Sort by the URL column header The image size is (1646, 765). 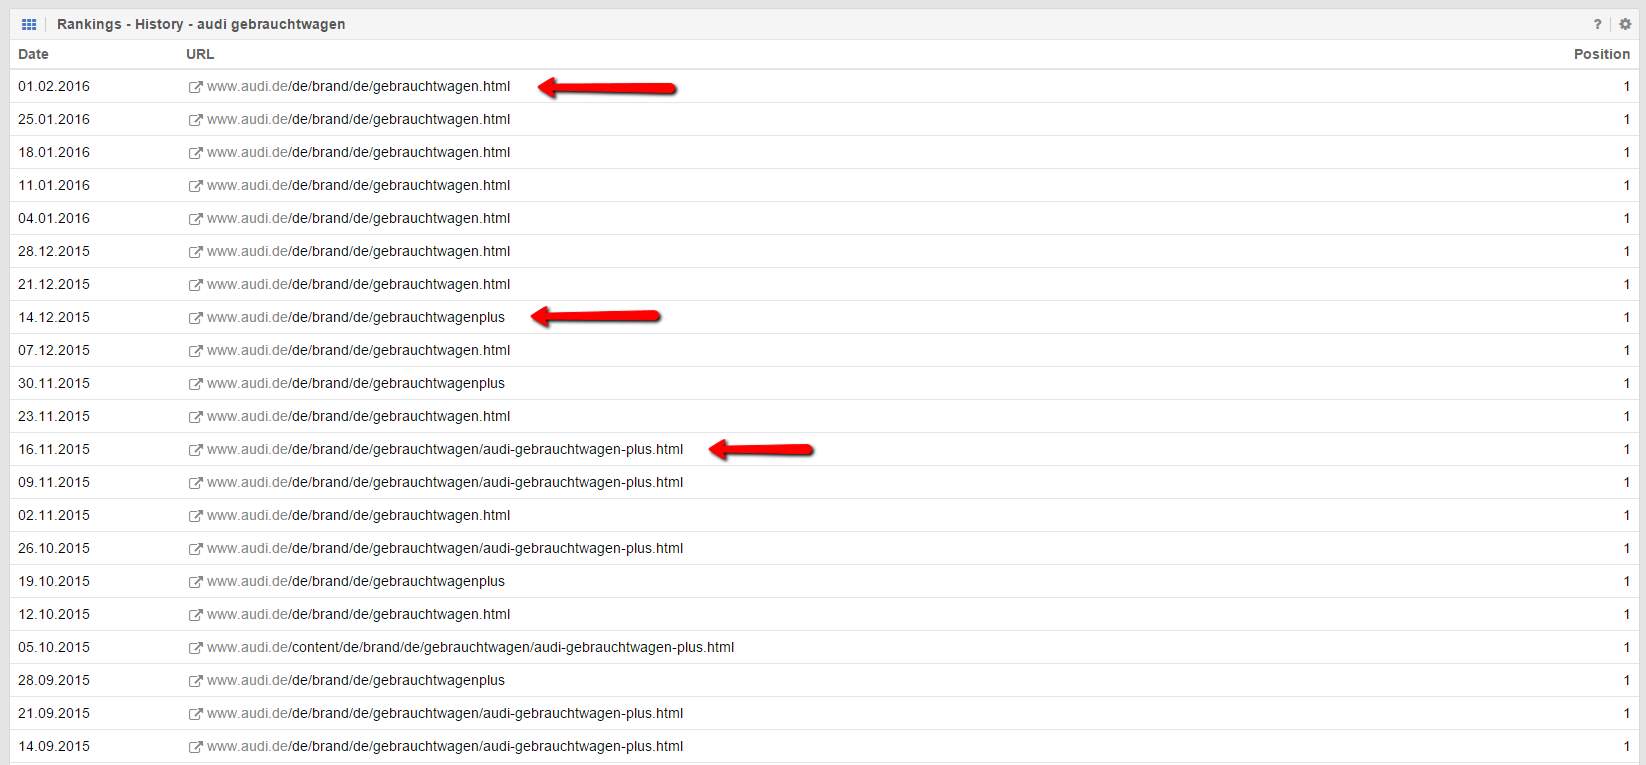pyautogui.click(x=200, y=54)
